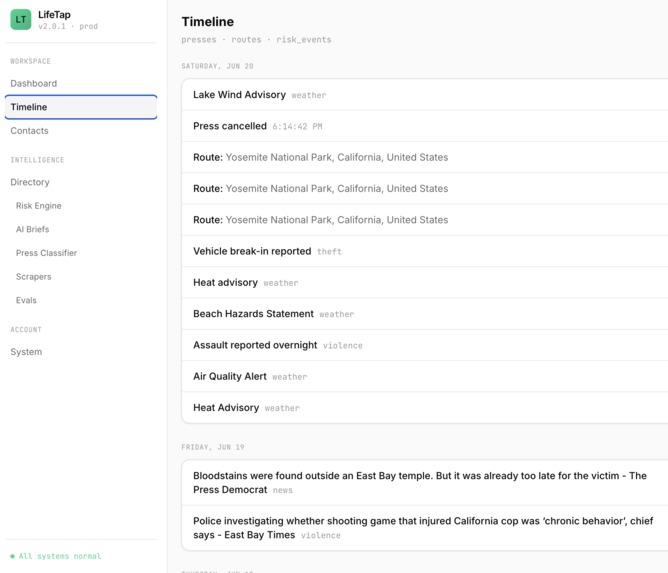Click the LifeTap LT logo icon
The image size is (668, 573).
point(20,20)
